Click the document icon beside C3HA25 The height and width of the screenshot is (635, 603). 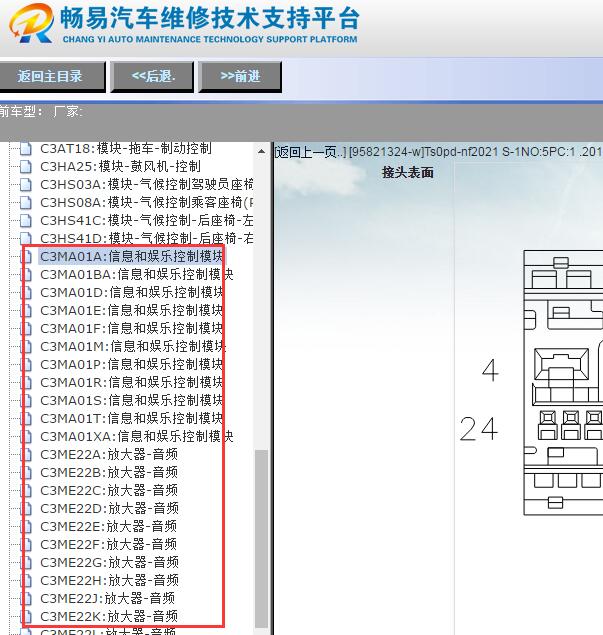(x=26, y=166)
